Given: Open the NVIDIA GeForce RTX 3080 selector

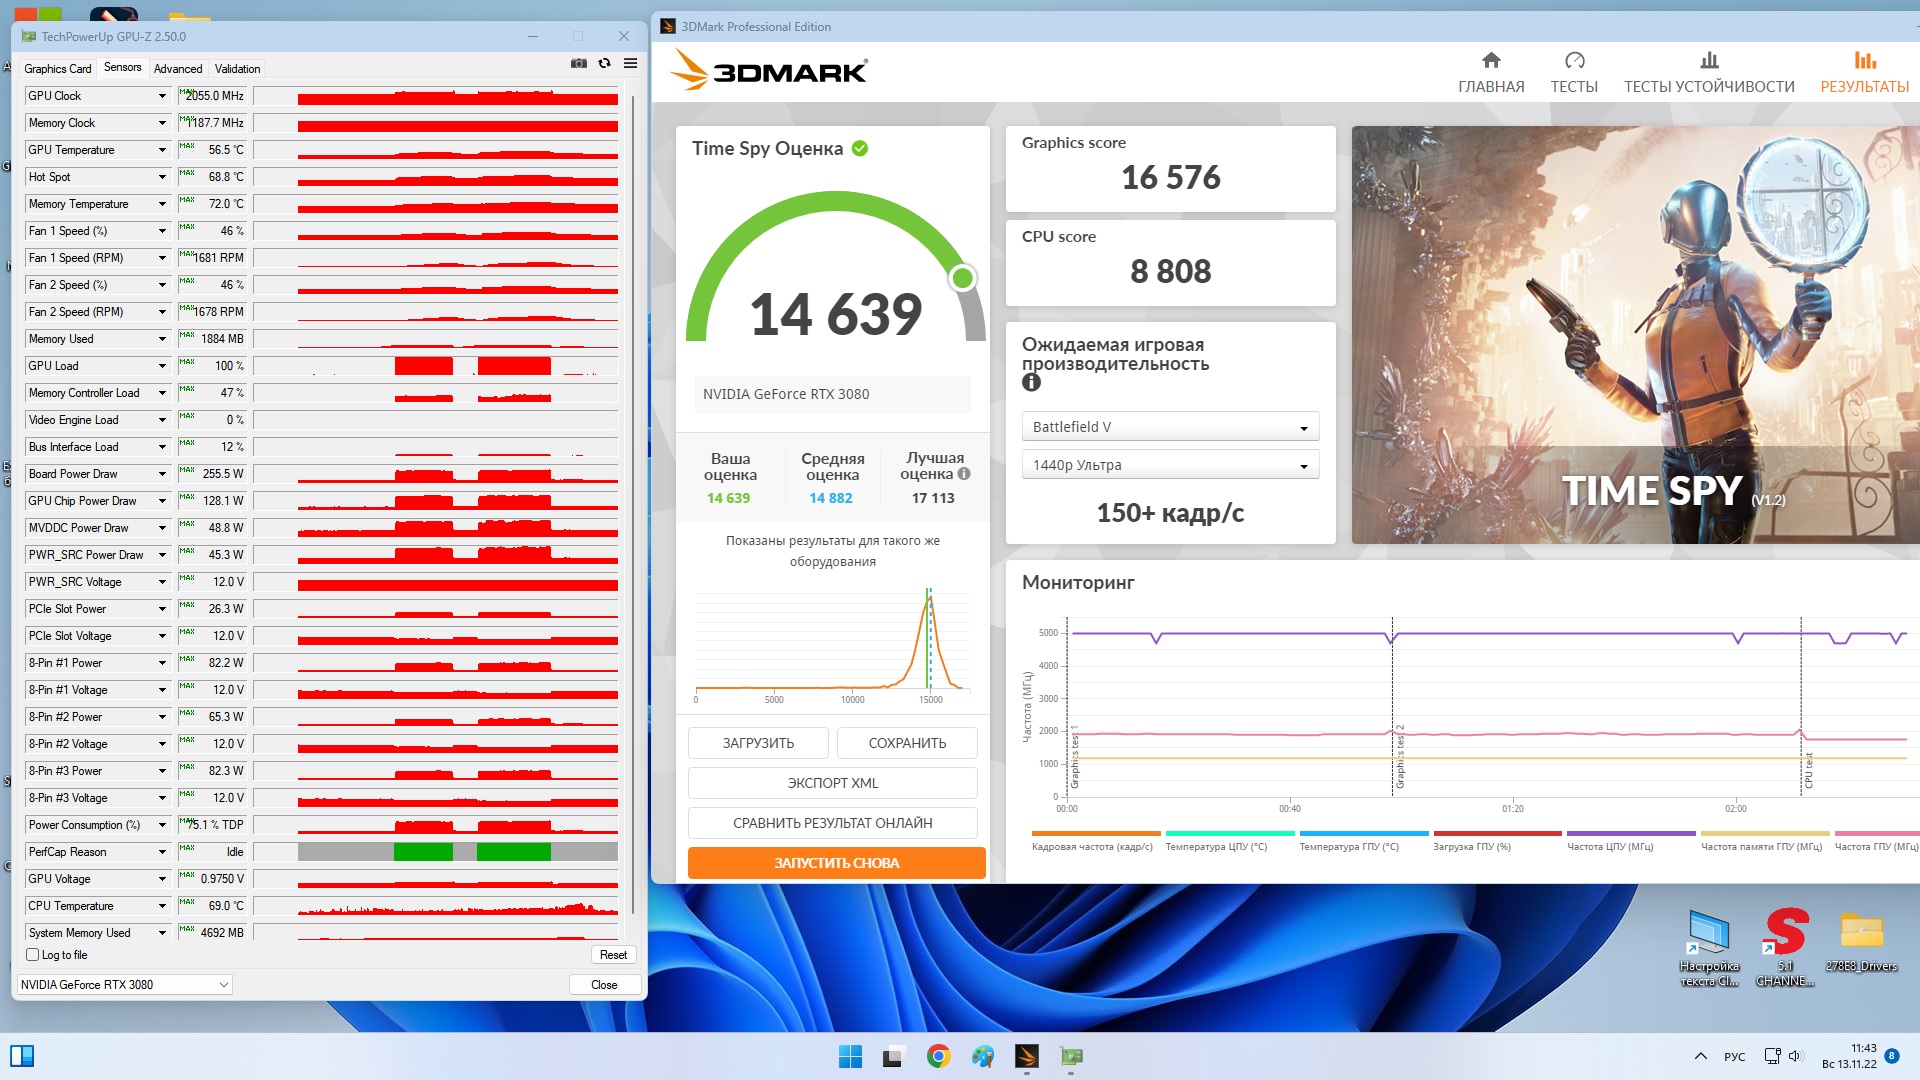Looking at the screenshot, I should click(x=125, y=985).
